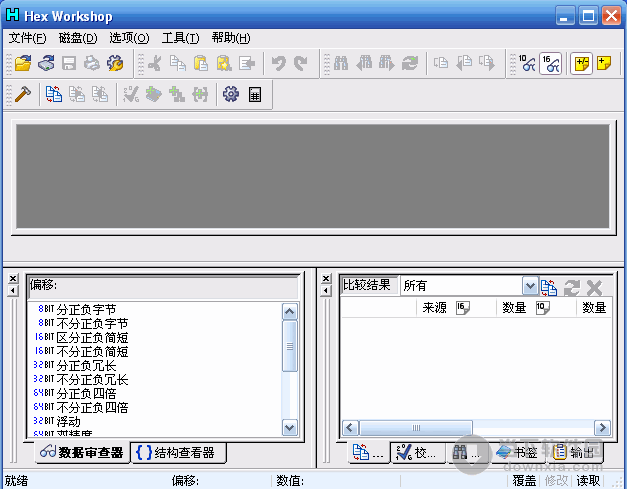Click data type list down arrow button

290,428
